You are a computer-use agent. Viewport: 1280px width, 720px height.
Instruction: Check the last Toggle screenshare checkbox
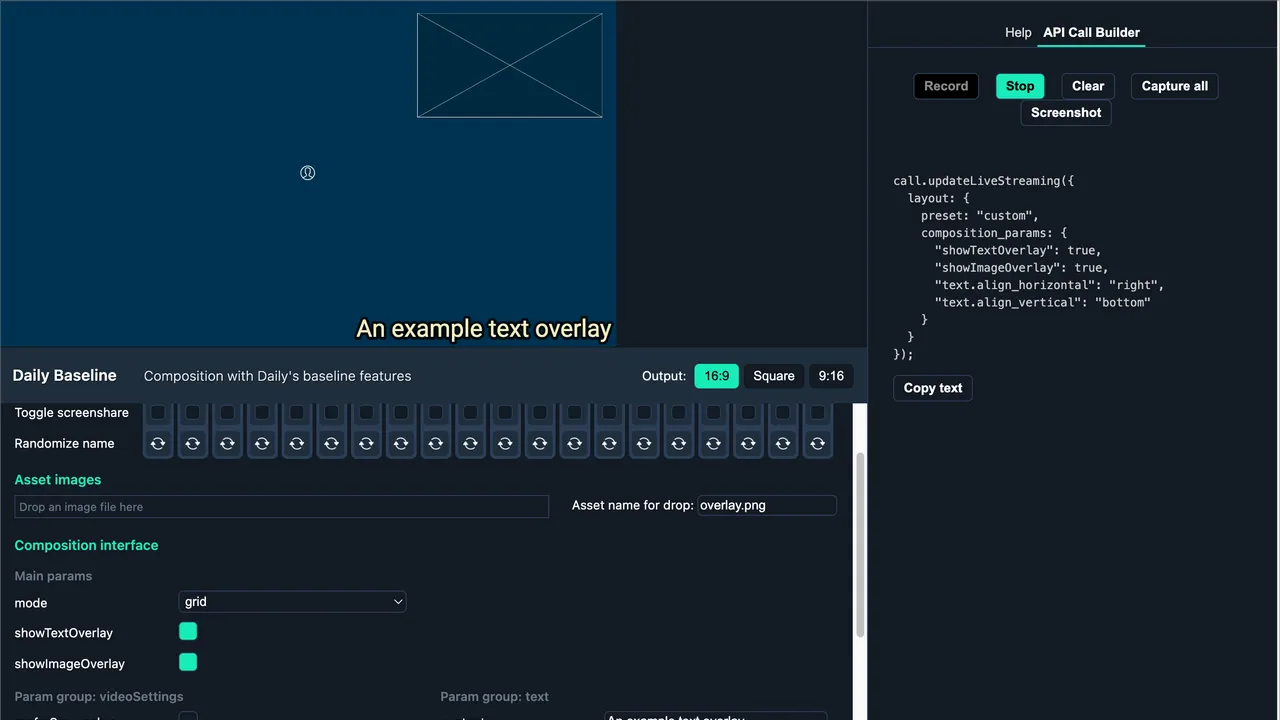coord(817,412)
